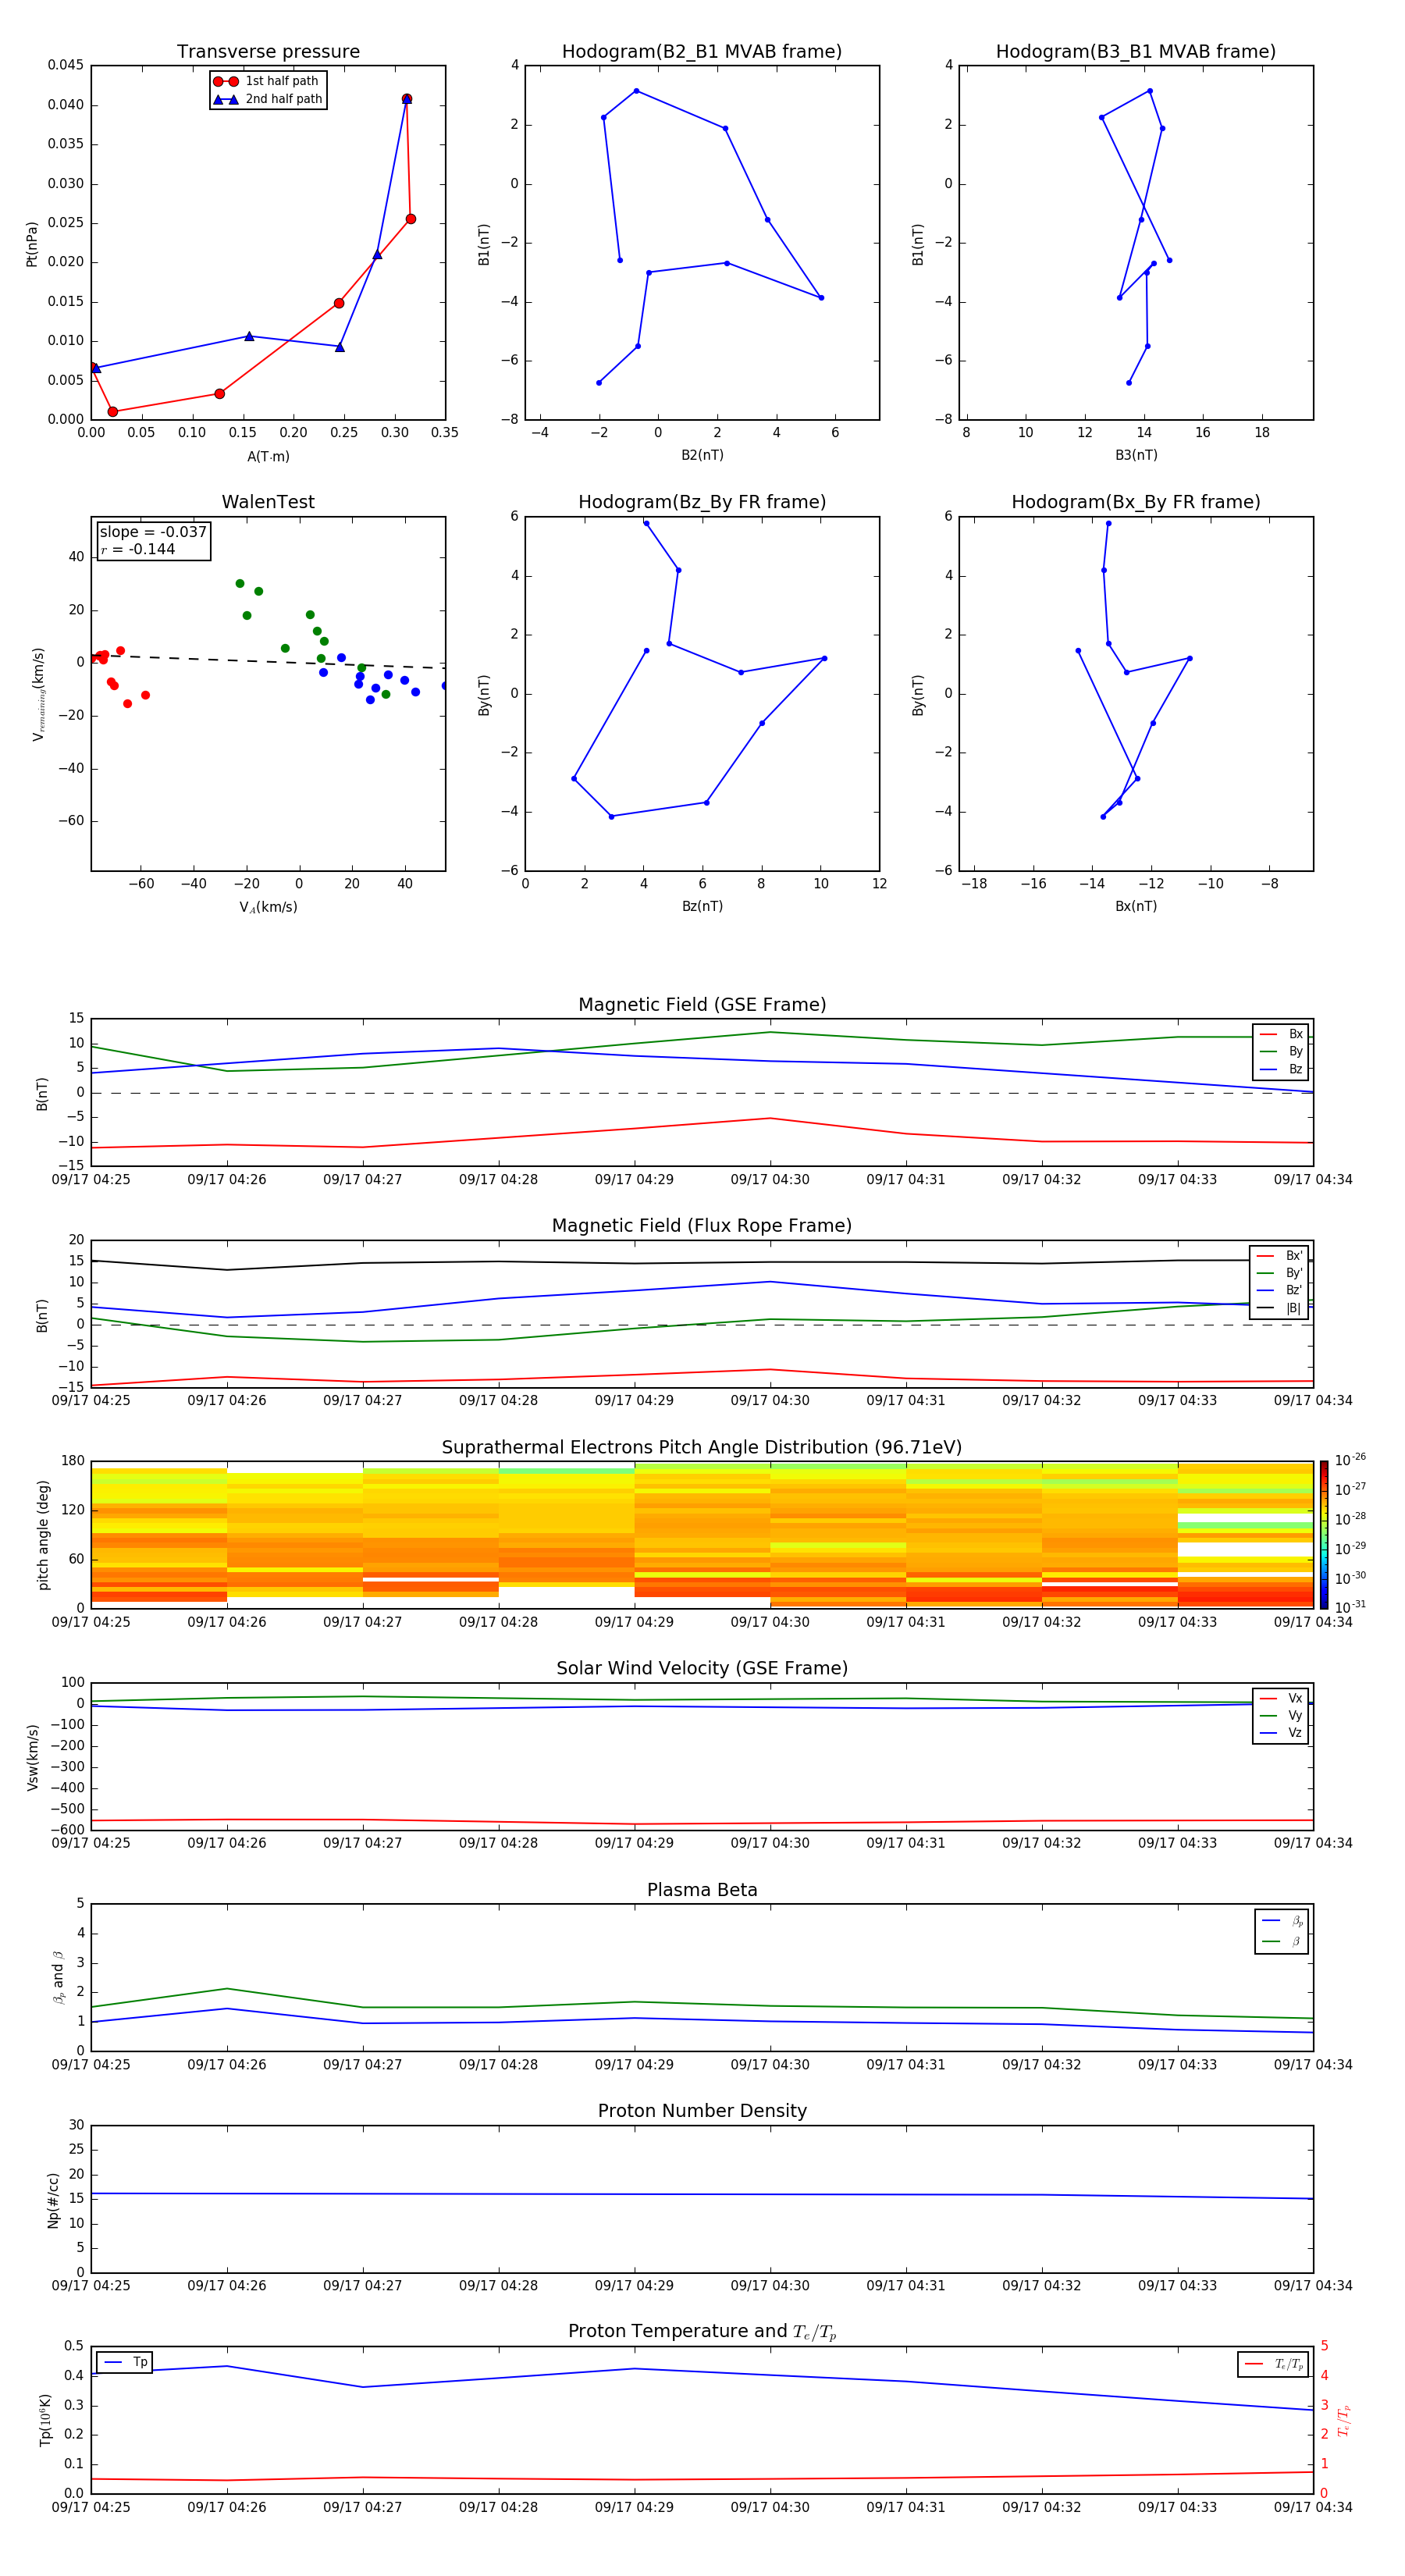Click the 10^-31 colorbar tick label
This screenshot has width=1405, height=2576.
pyautogui.click(x=1350, y=1607)
